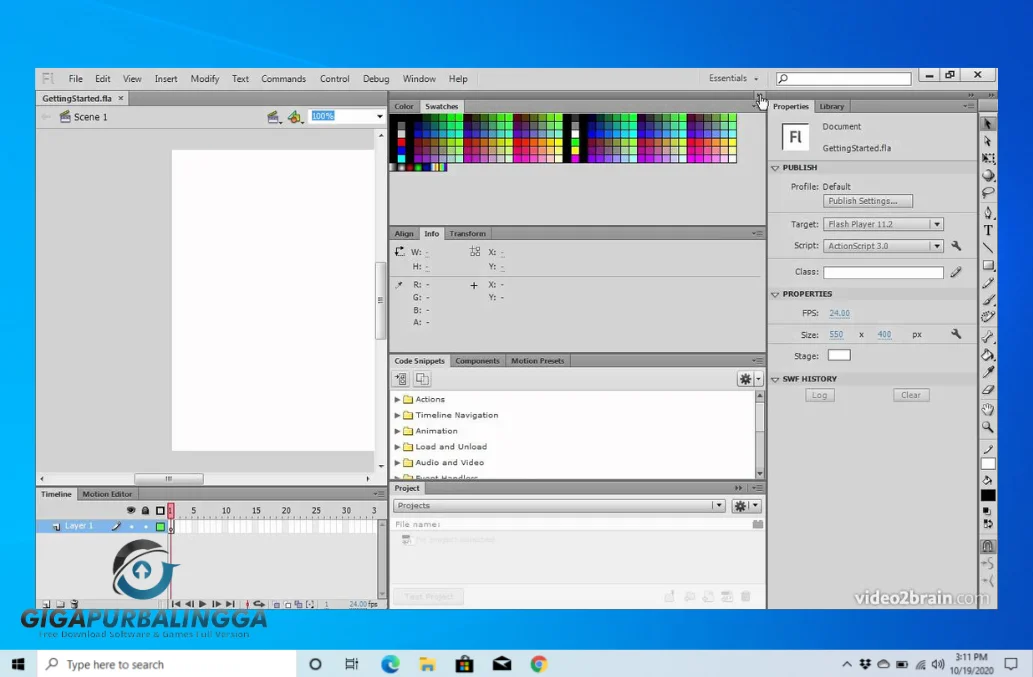Expand the Load and Unload folder
This screenshot has height=677, width=1033.
(x=397, y=447)
